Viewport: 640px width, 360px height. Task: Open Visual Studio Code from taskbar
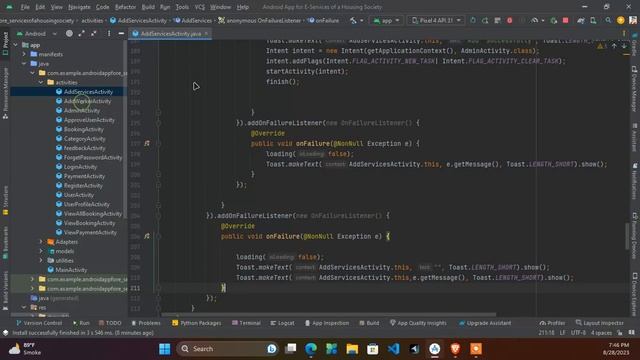[x=393, y=349]
